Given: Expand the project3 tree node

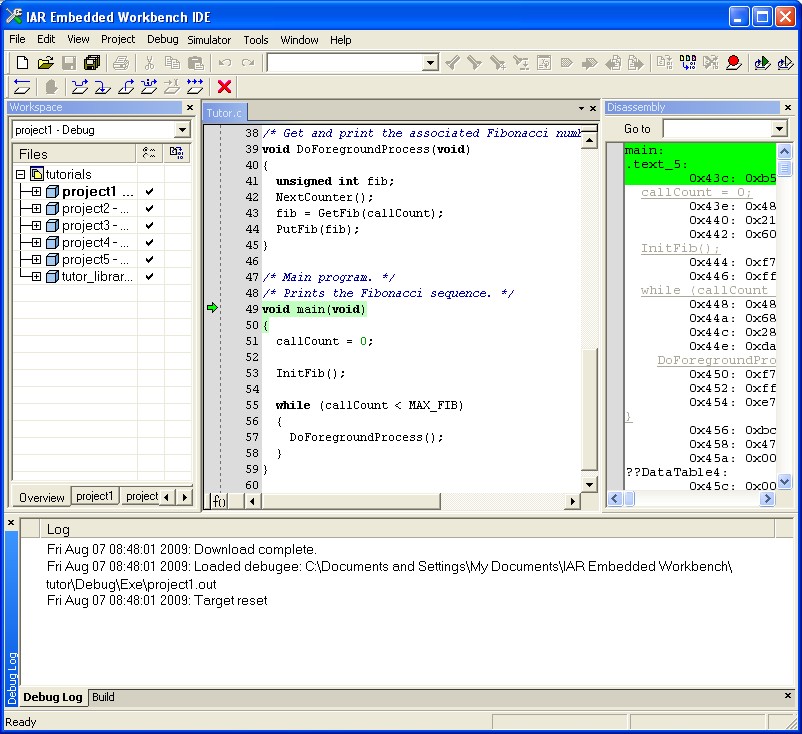Looking at the screenshot, I should (36, 226).
